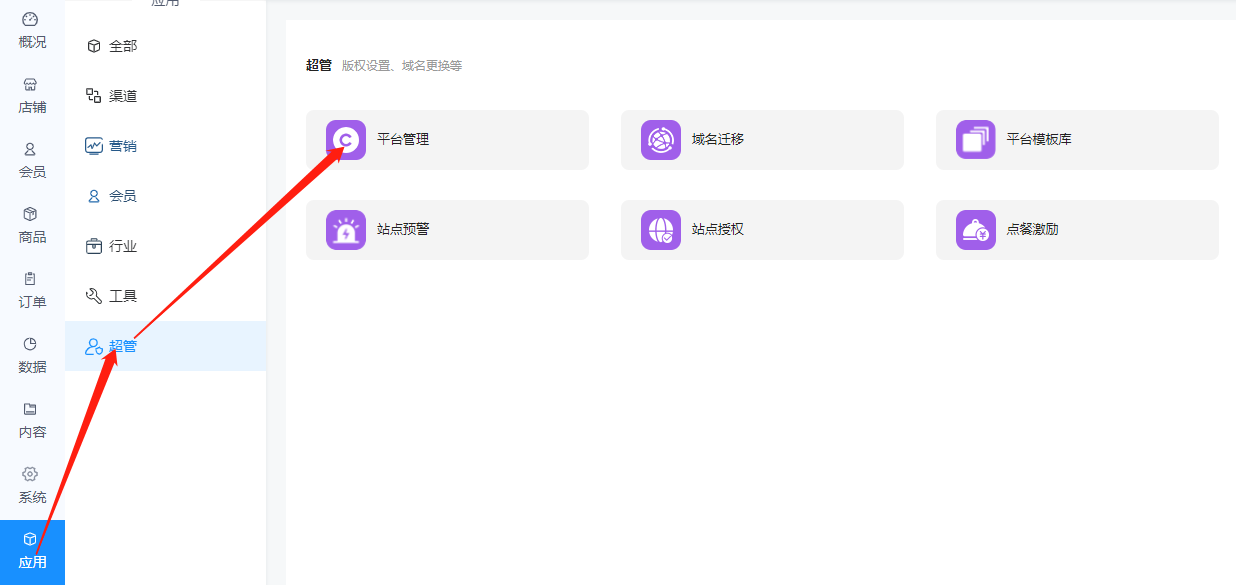
Task: Click the 行业 briefcase icon
Action: tap(94, 246)
